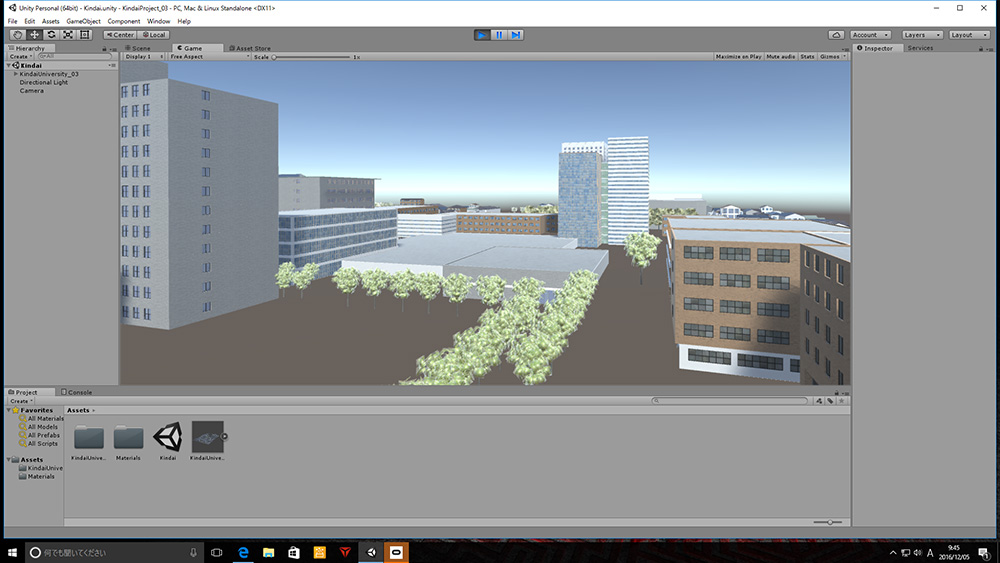The width and height of the screenshot is (1000, 563).
Task: Open Microsoft Edge from the taskbar
Action: 242,552
